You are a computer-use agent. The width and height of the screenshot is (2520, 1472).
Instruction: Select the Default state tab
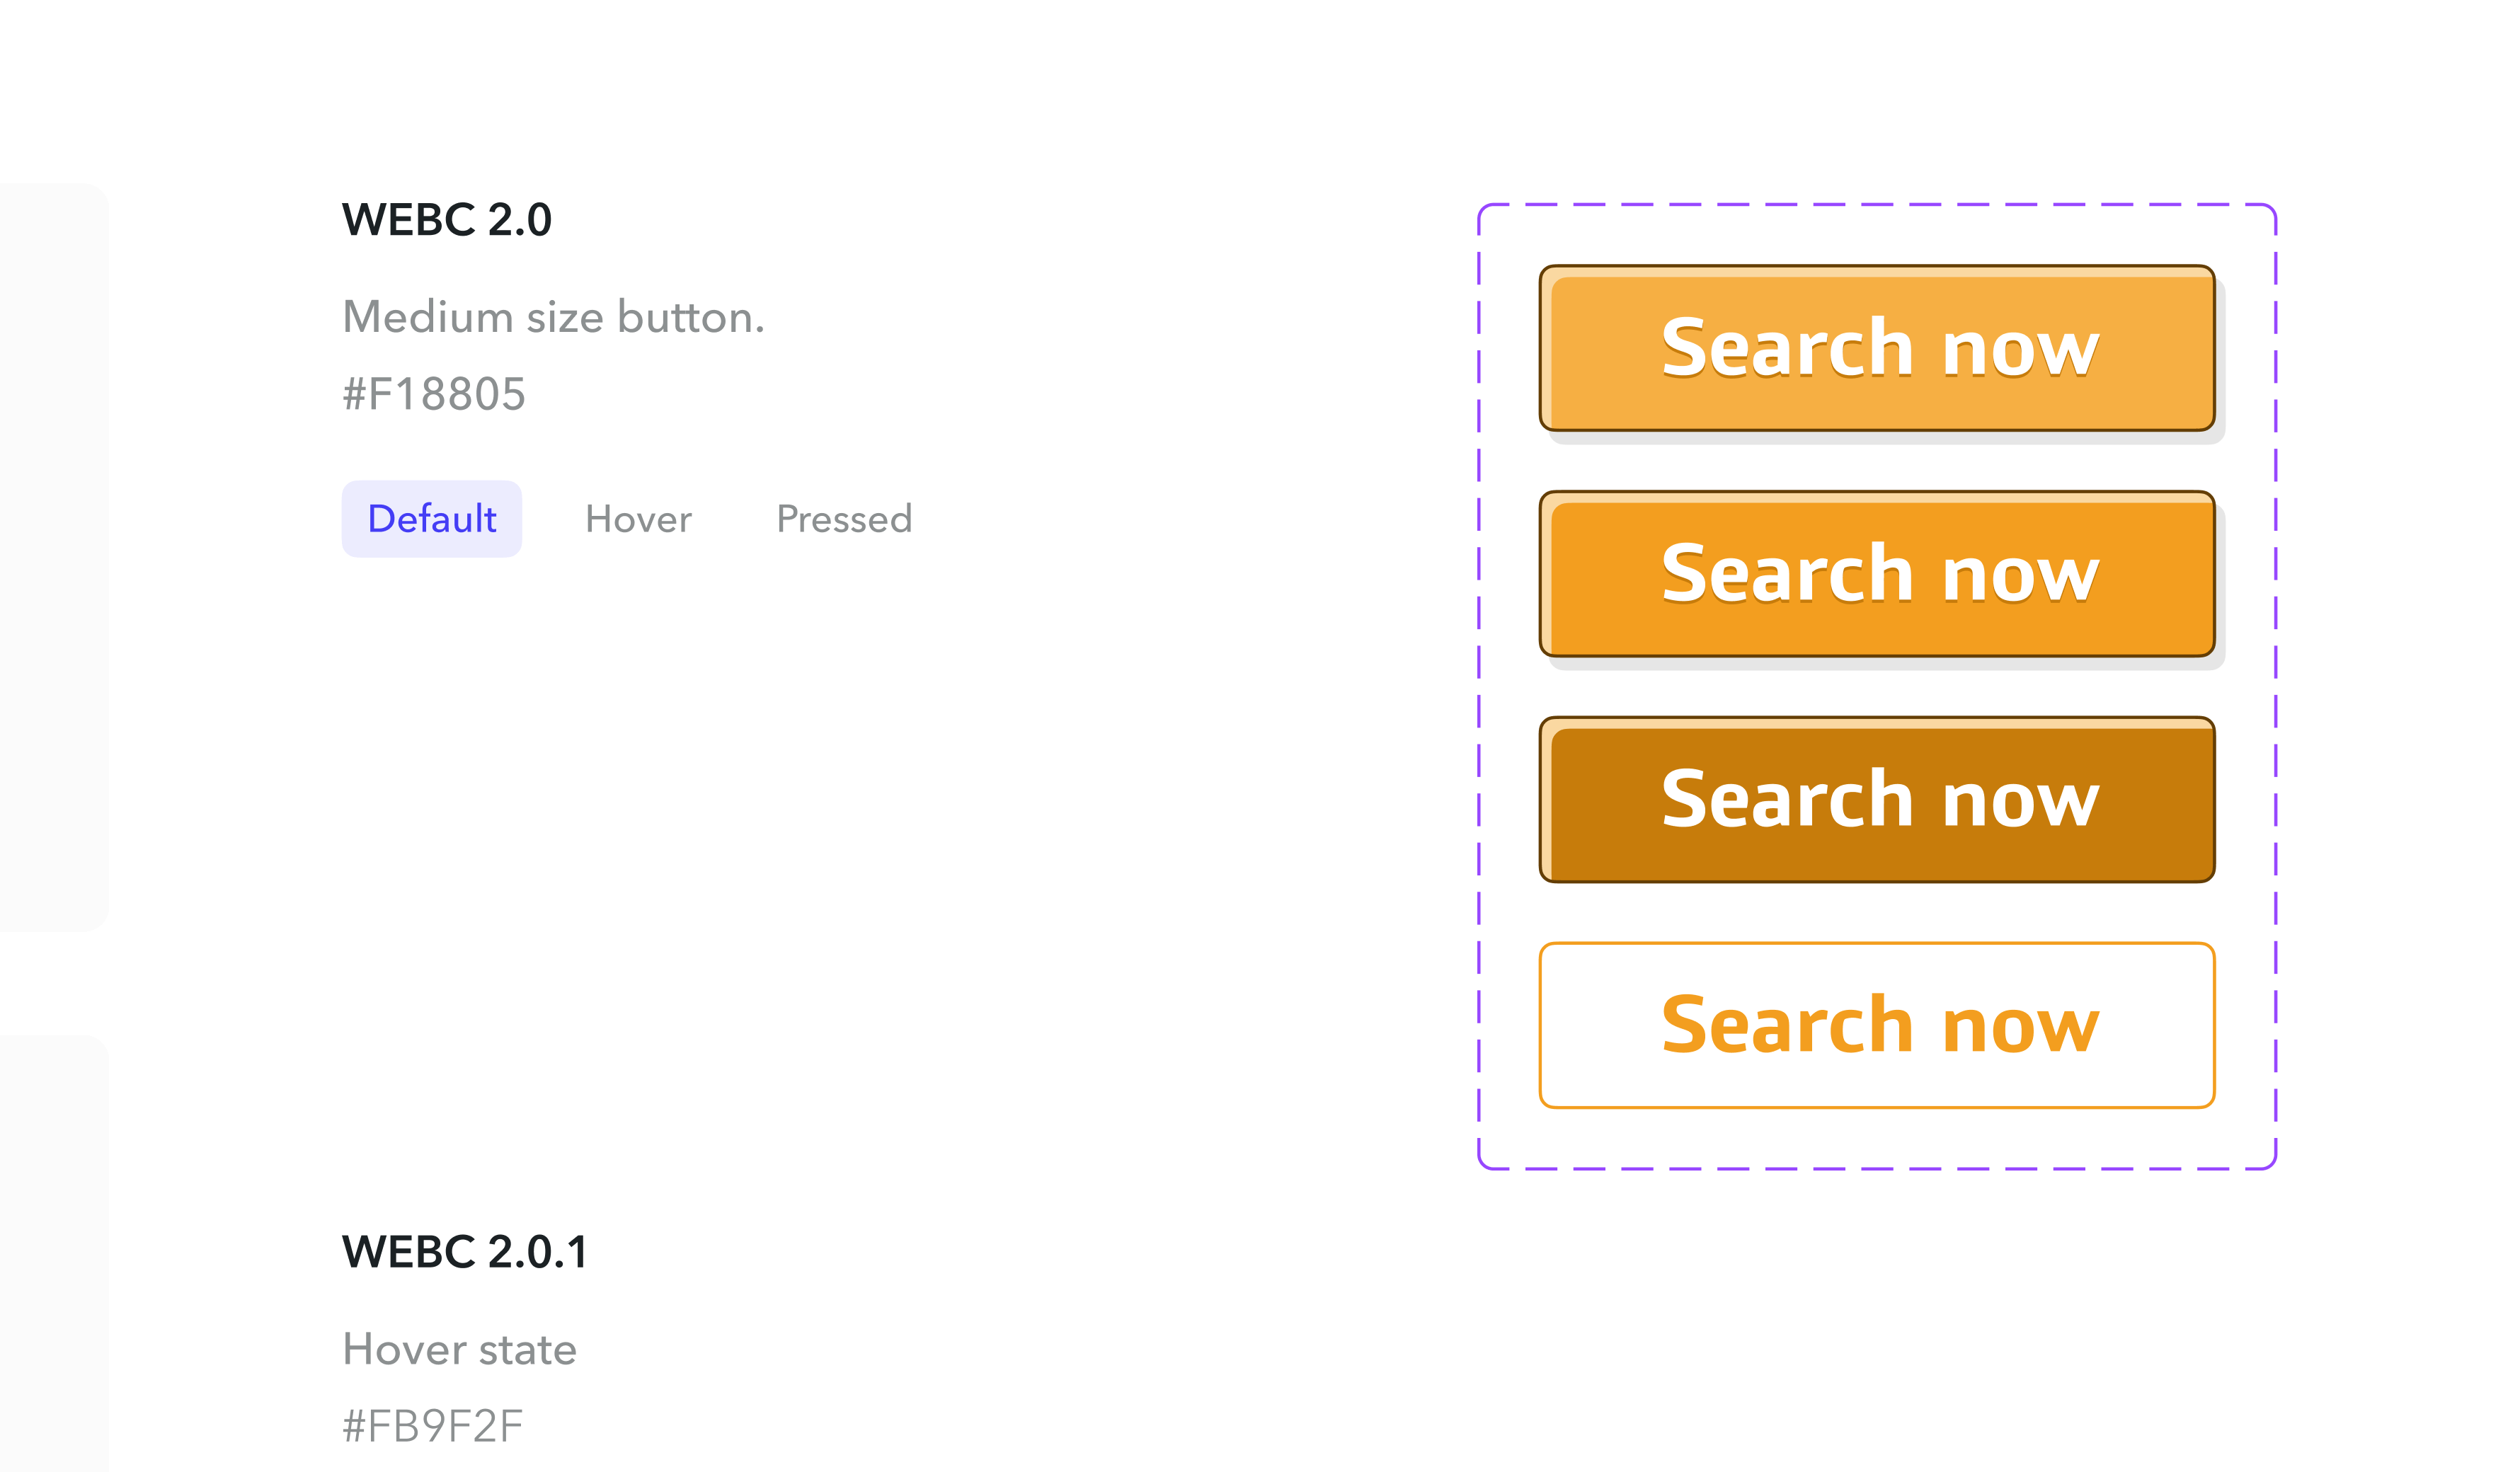432,519
